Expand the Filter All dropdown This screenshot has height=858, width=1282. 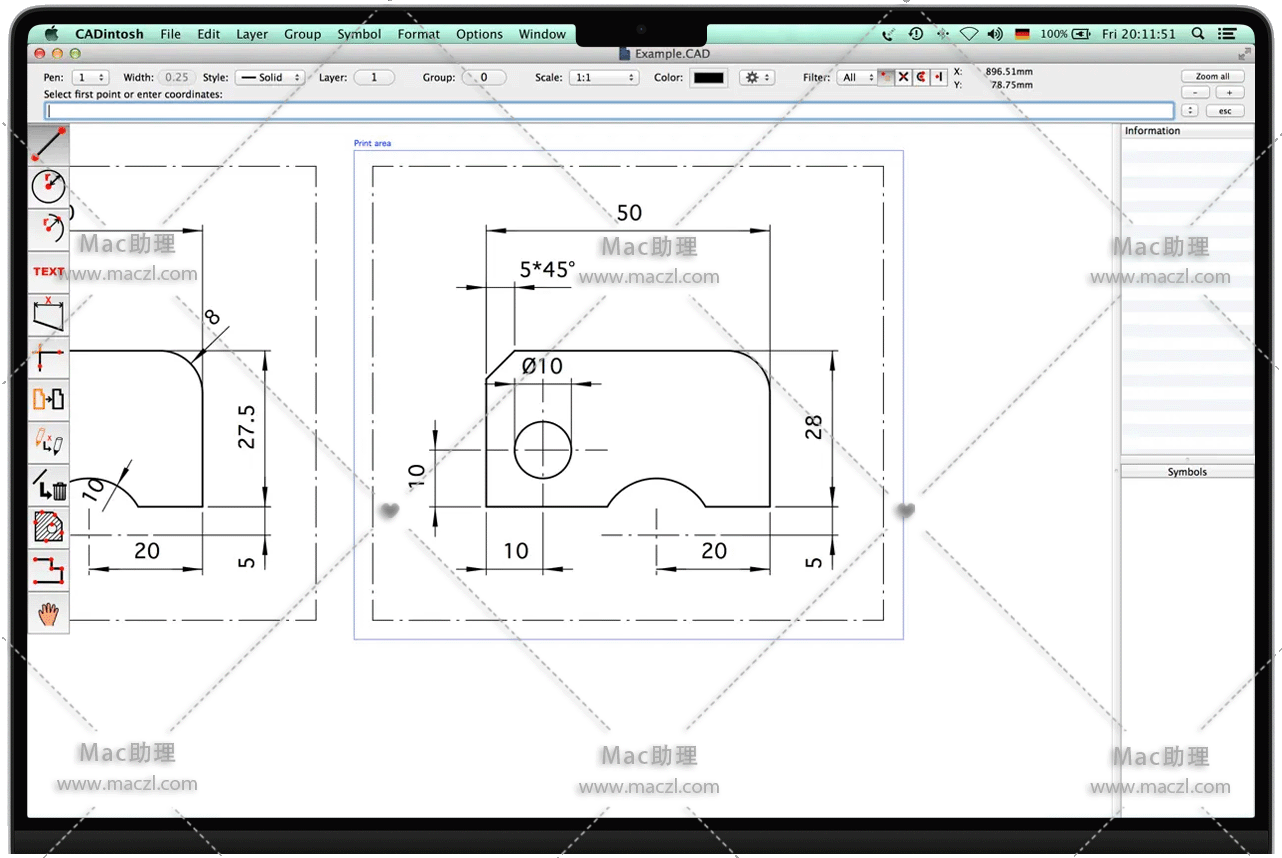pyautogui.click(x=856, y=77)
